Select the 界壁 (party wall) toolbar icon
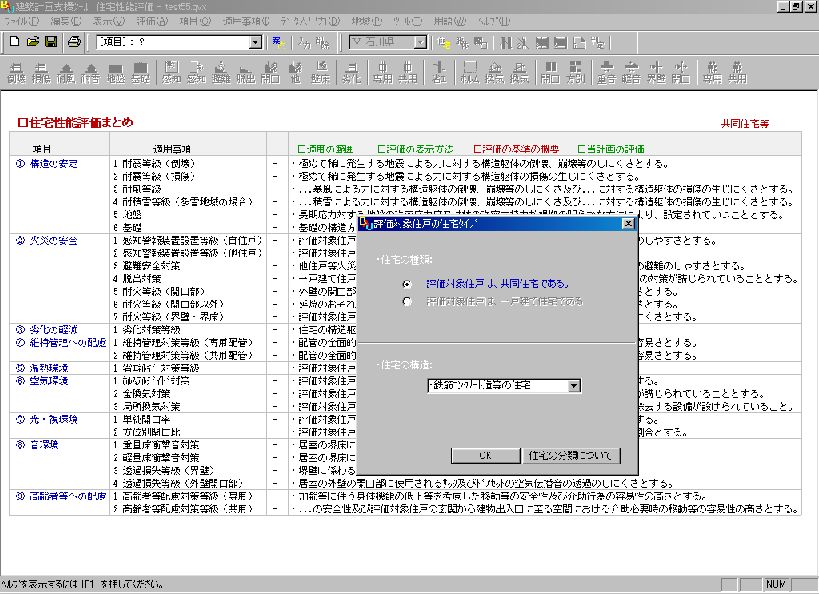 coord(656,73)
